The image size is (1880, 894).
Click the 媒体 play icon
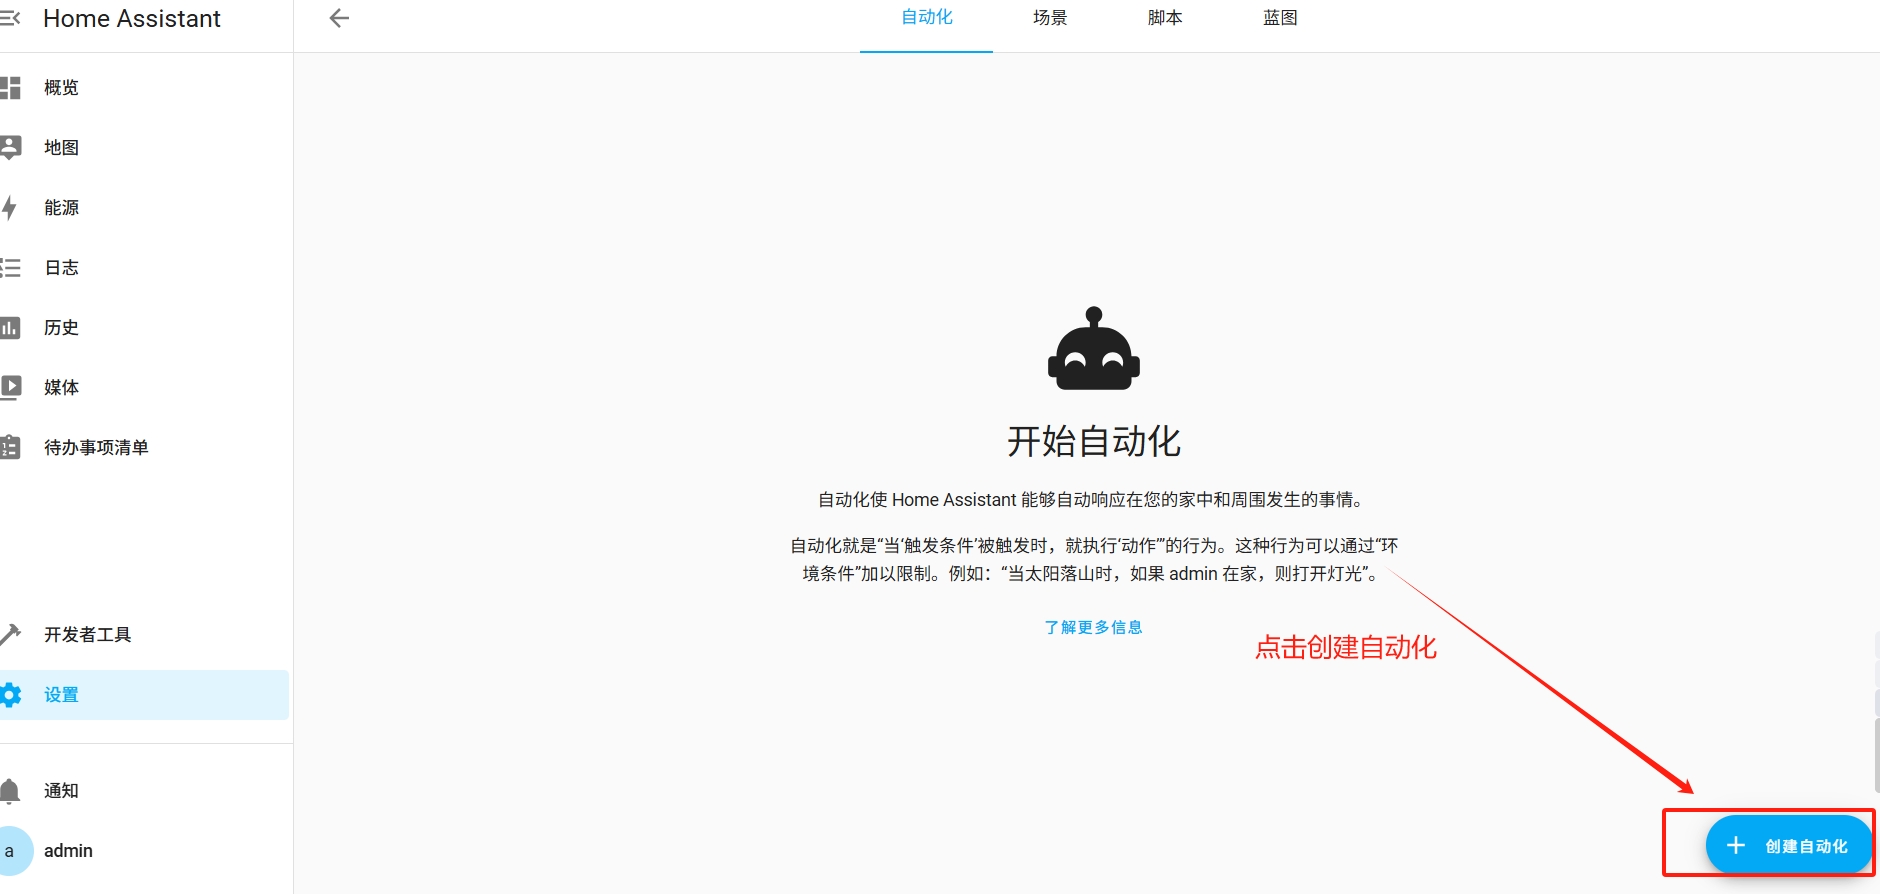10,388
